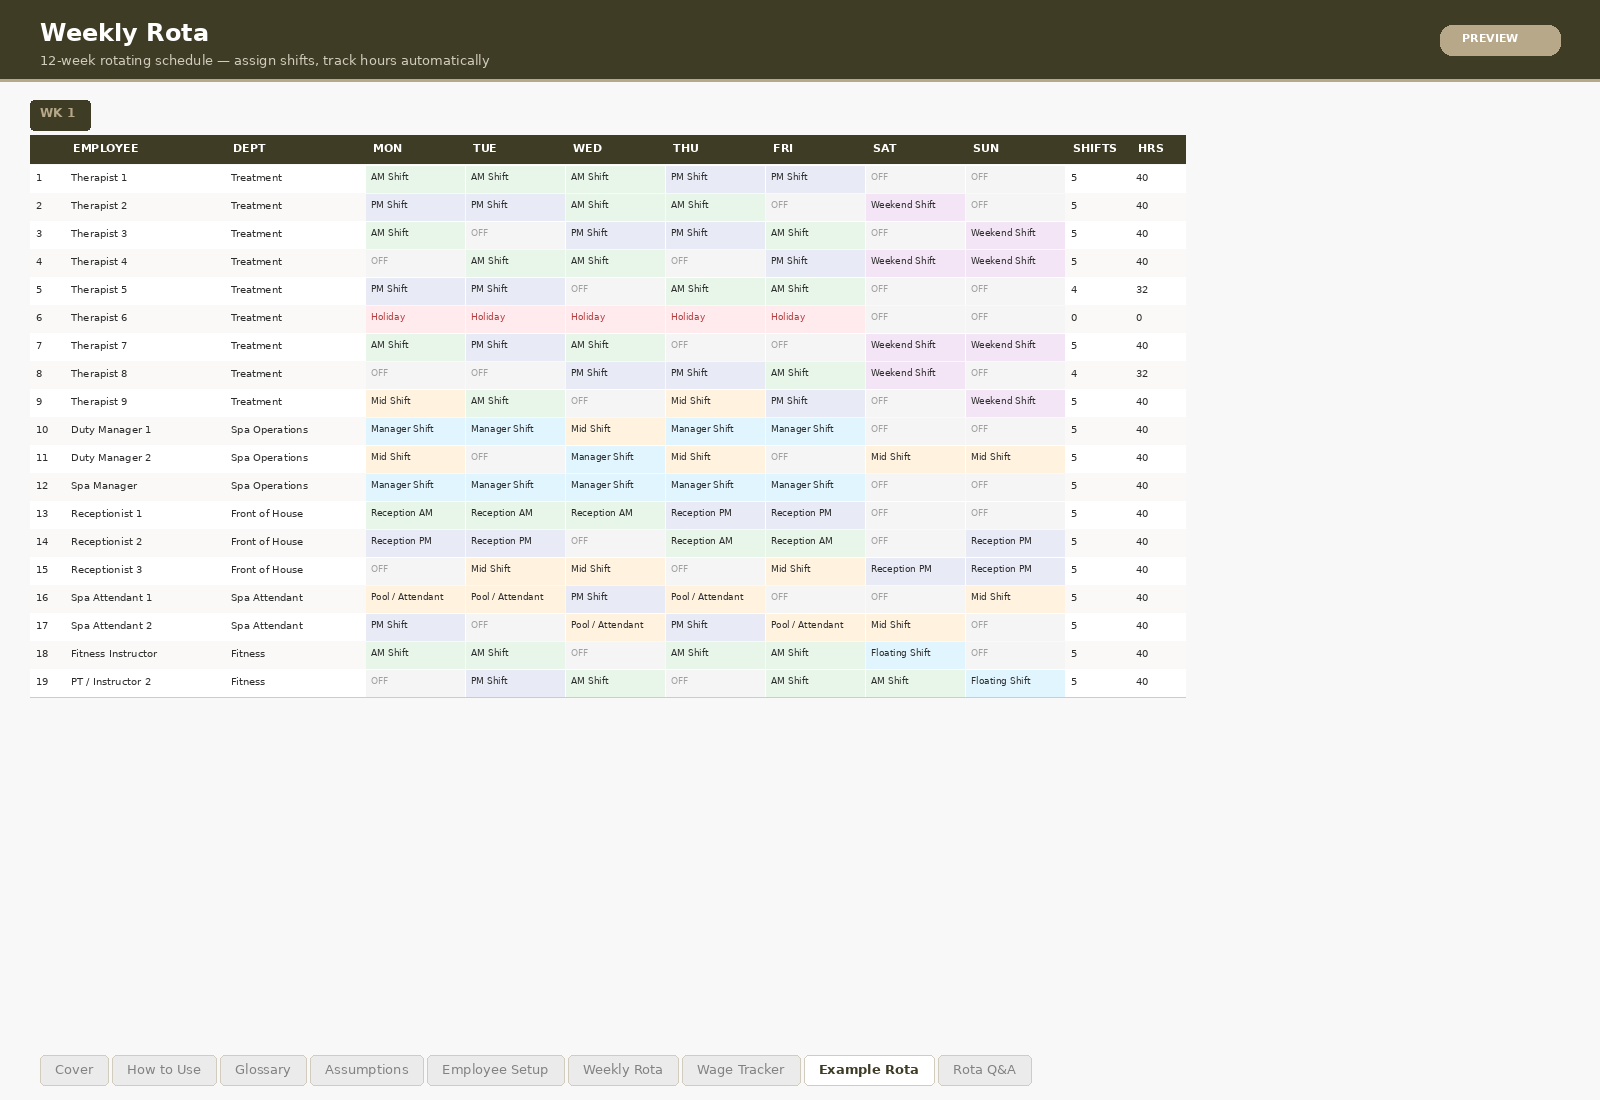This screenshot has width=1600, height=1100.
Task: Click Spa Manager's Manager Shift on Friday
Action: (815, 486)
